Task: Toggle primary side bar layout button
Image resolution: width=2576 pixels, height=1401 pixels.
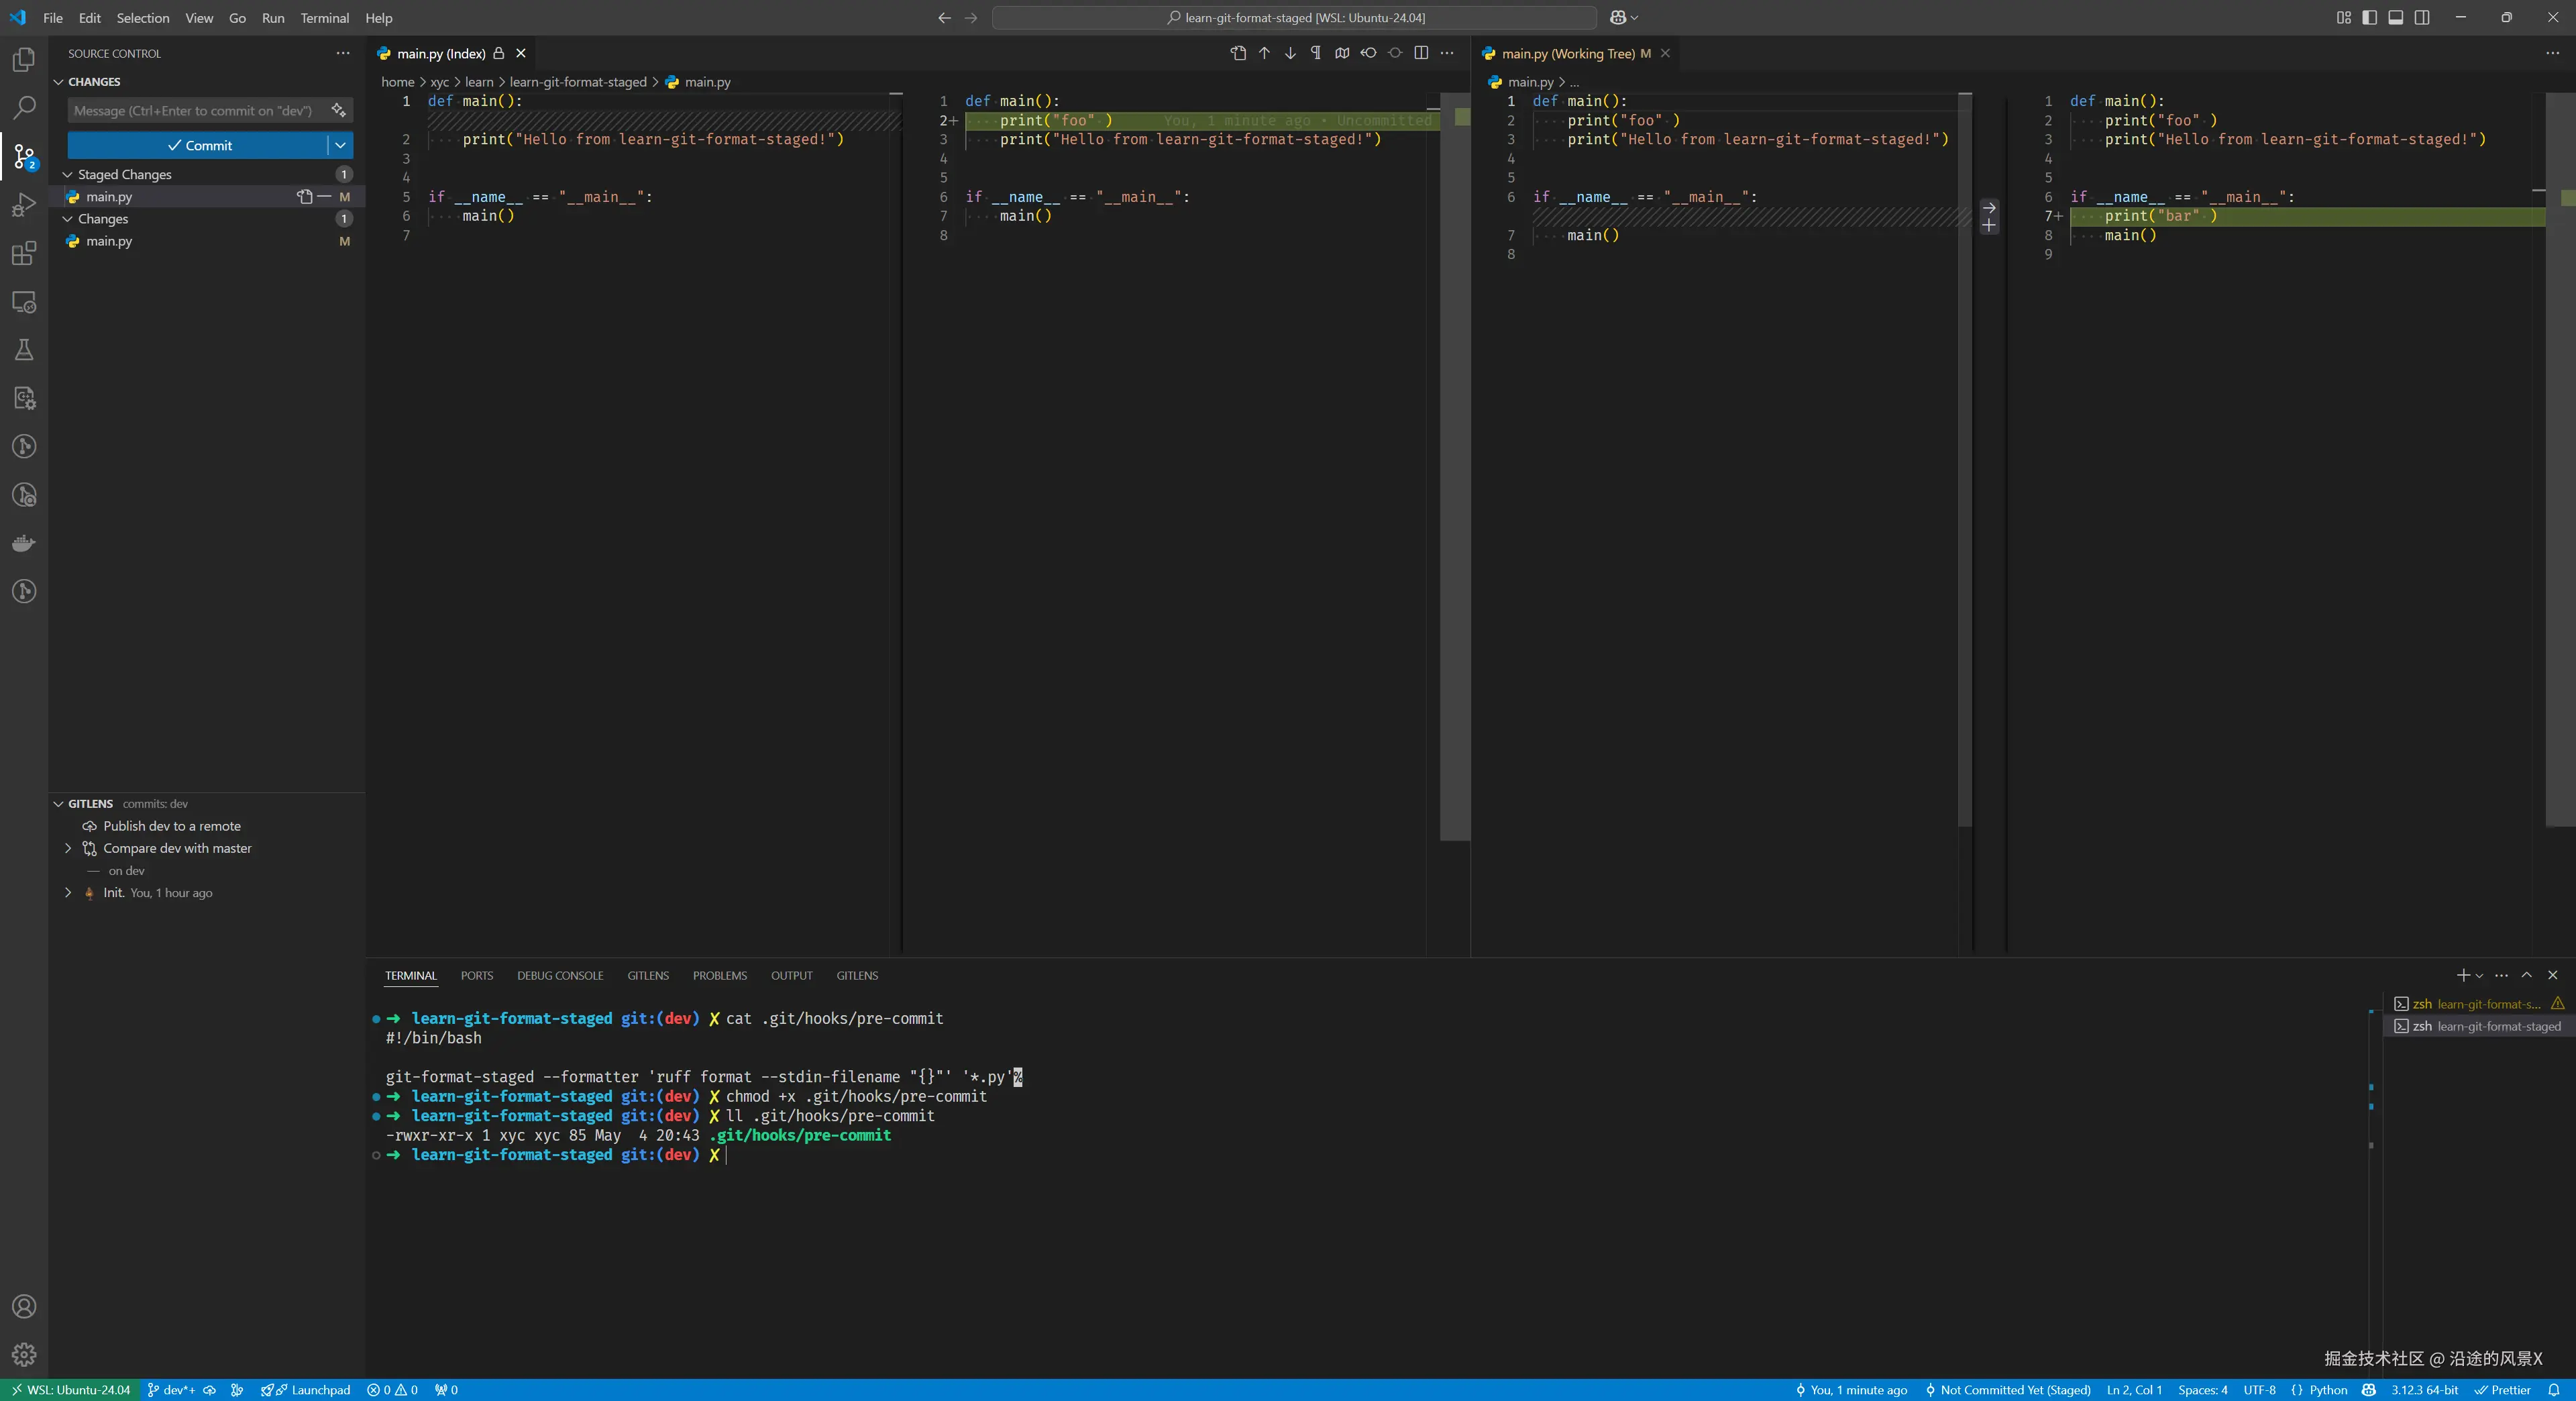Action: coord(2369,17)
